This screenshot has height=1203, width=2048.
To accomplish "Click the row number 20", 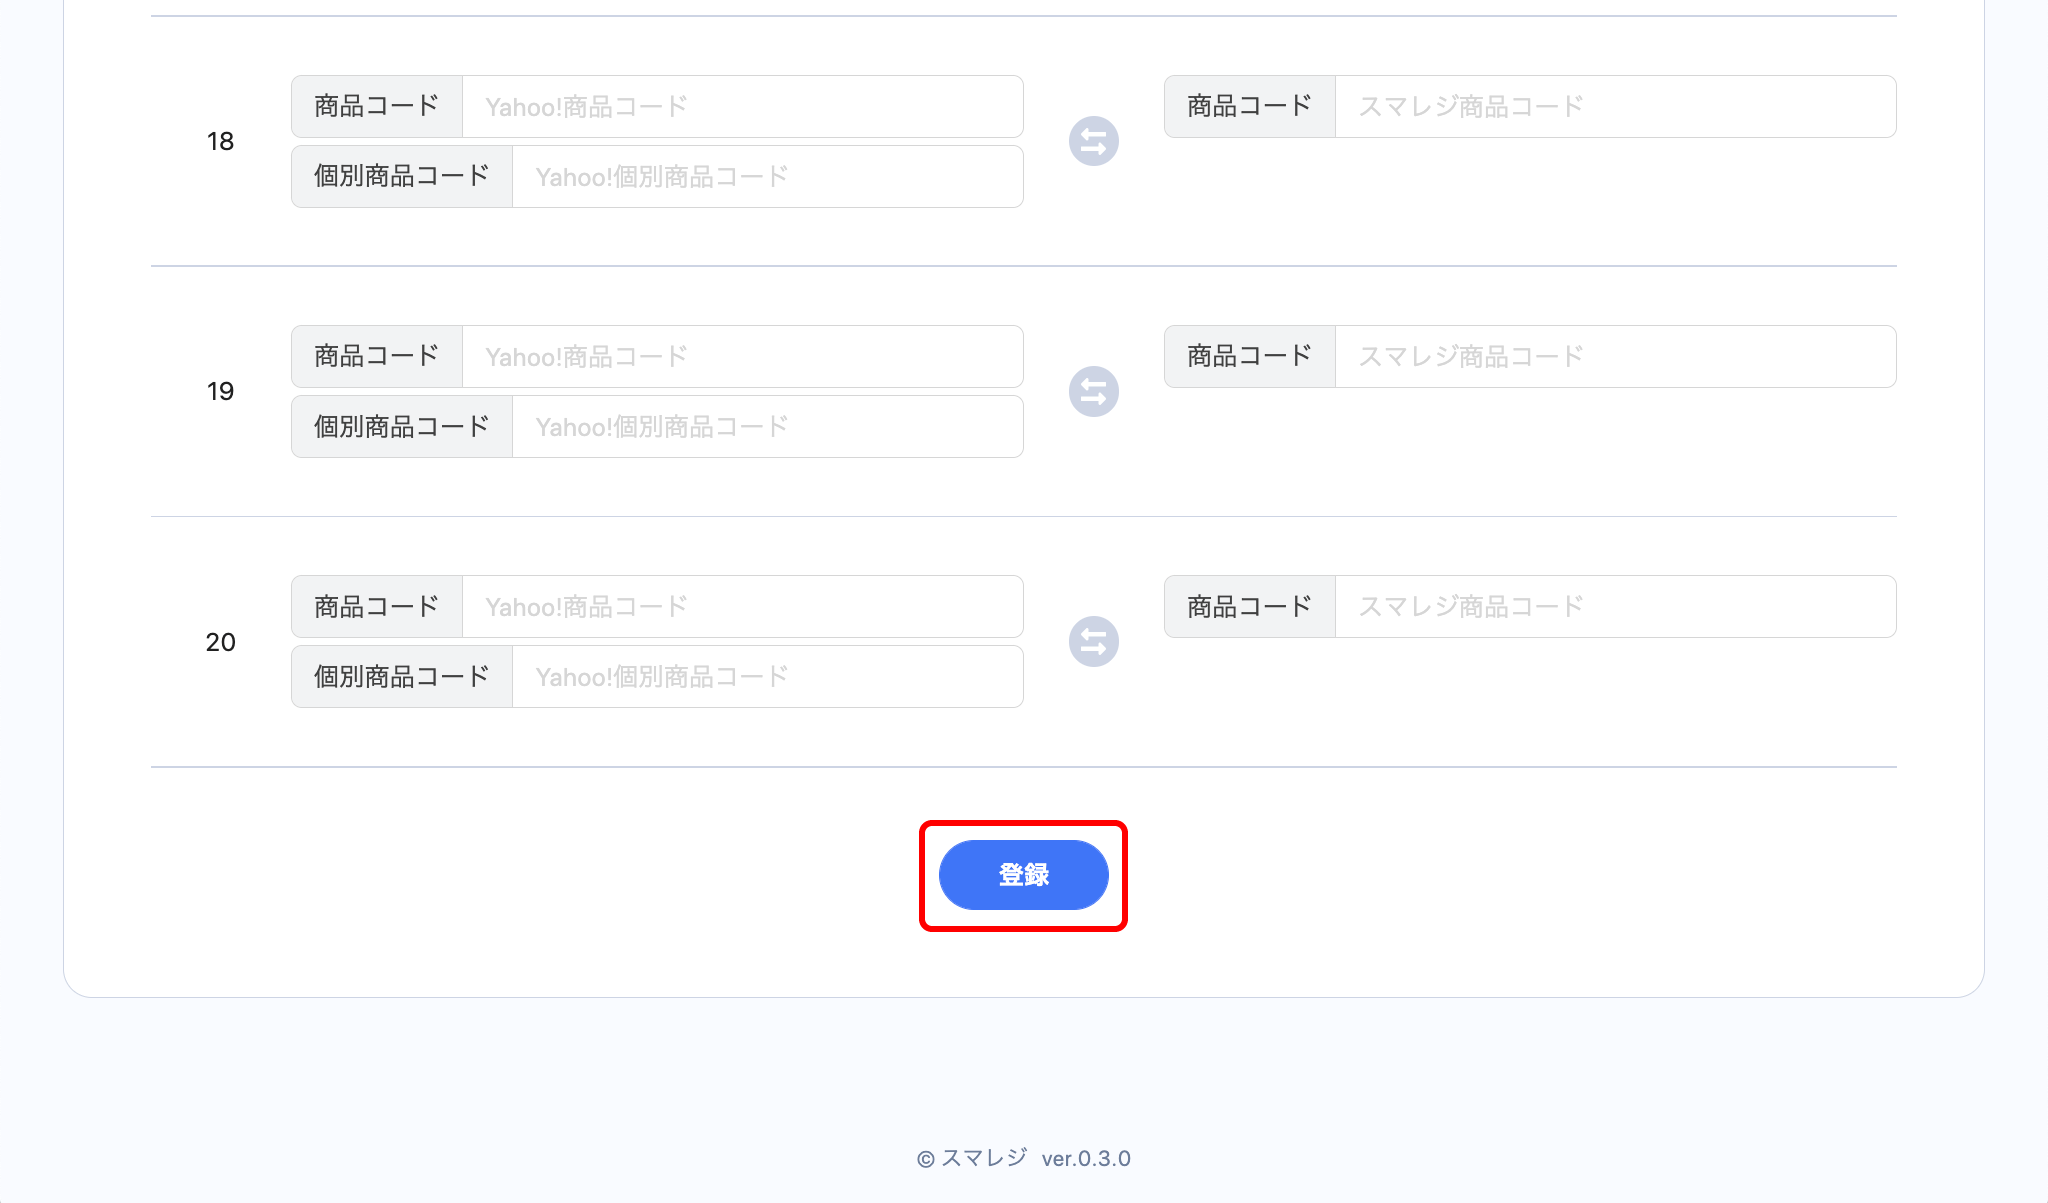I will coord(221,642).
